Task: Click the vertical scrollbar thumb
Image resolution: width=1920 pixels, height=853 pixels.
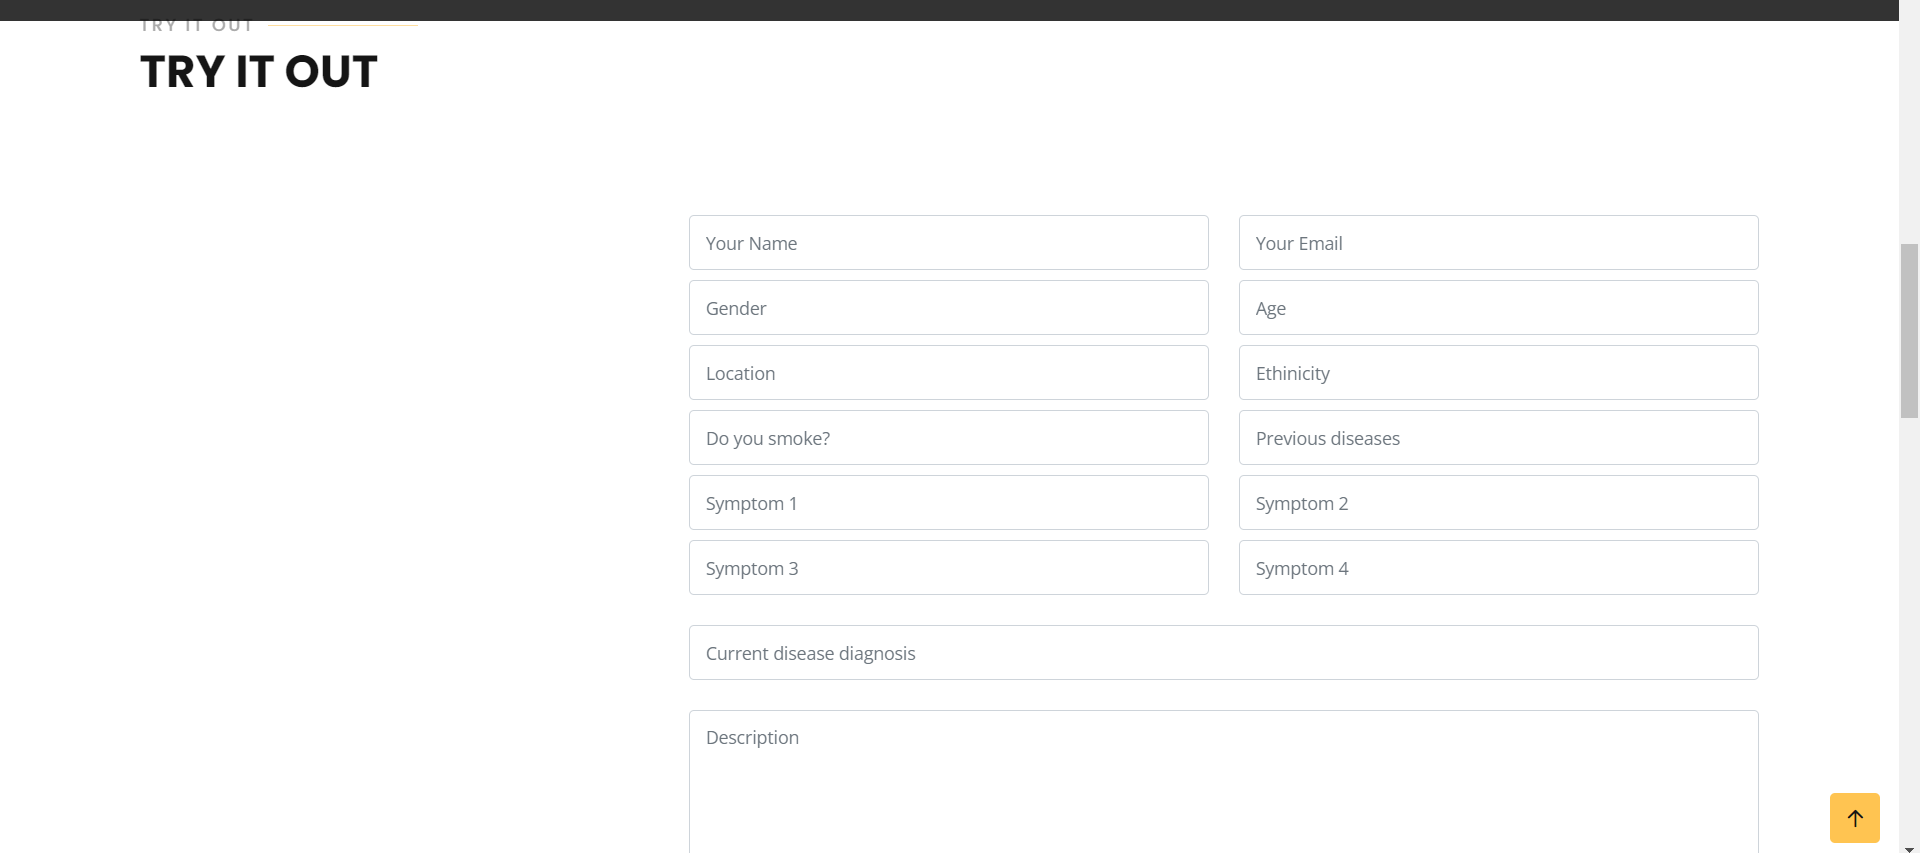Action: point(1909,330)
